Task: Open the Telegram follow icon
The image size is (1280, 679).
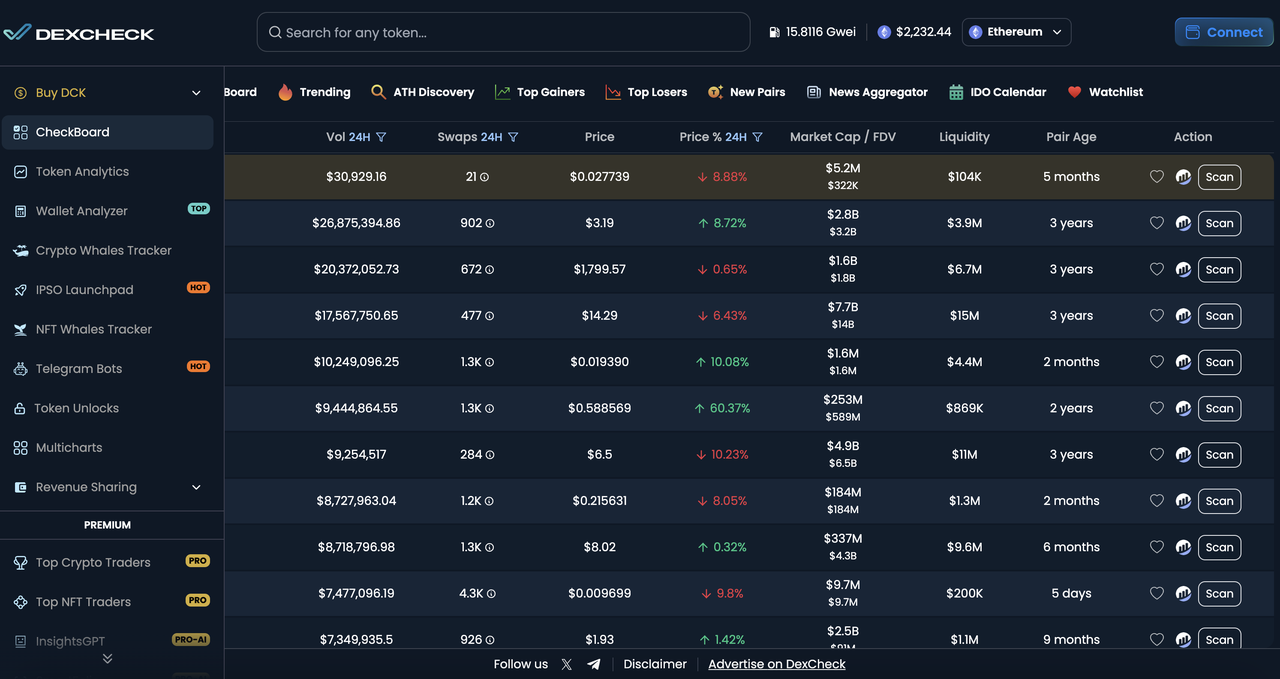Action: pos(594,664)
